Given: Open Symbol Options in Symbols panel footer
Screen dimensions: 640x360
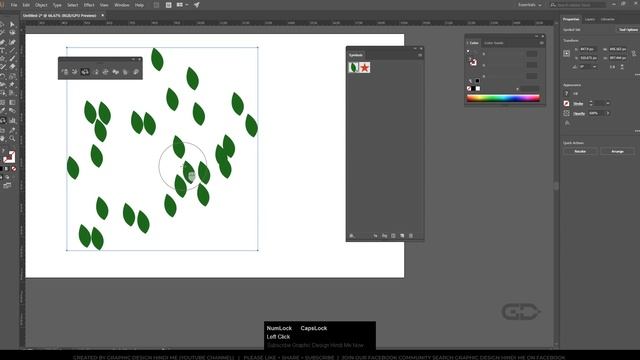Looking at the screenshot, I should coord(393,236).
